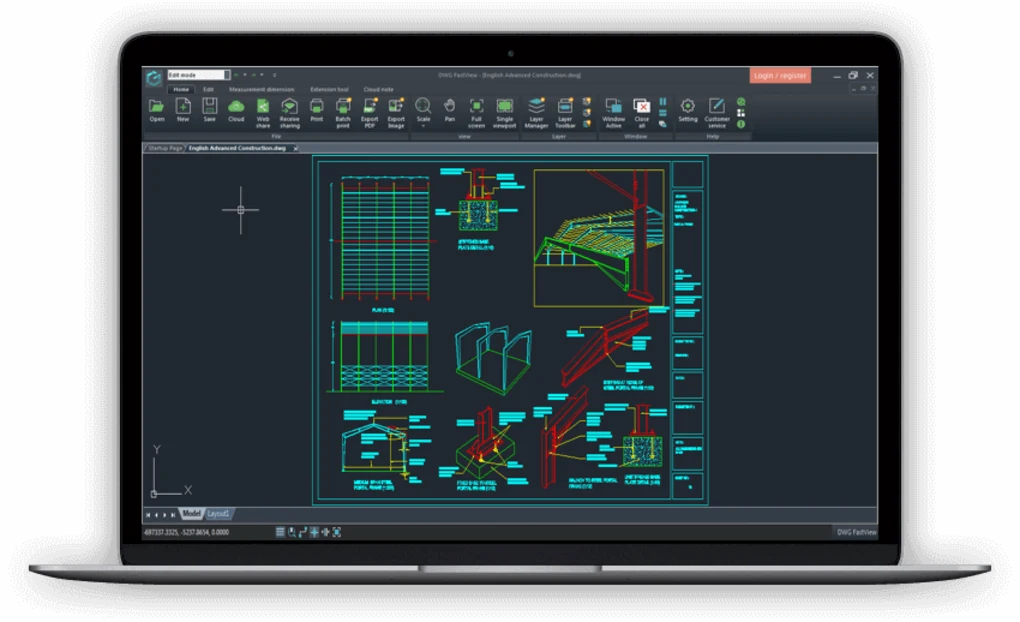Toggle Layer Toolbar visibility
This screenshot has width=1020, height=622.
(x=565, y=113)
